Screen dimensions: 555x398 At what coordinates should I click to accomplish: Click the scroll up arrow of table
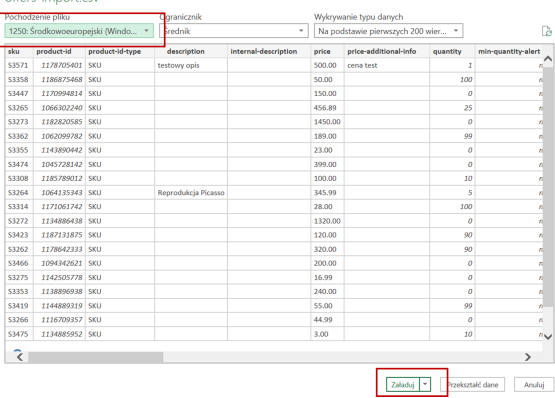[548, 59]
